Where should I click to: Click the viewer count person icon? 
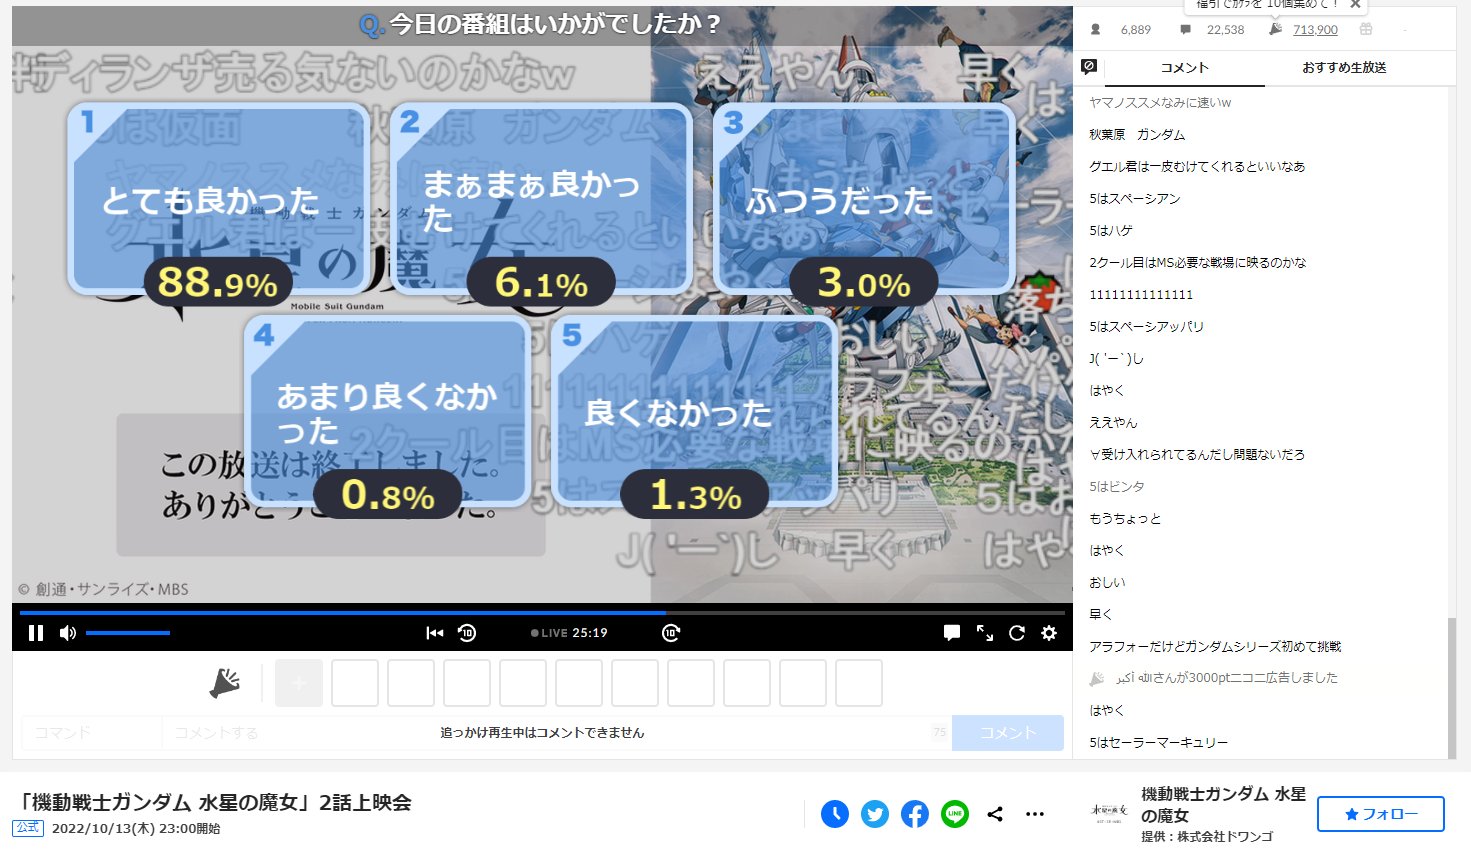[1096, 30]
